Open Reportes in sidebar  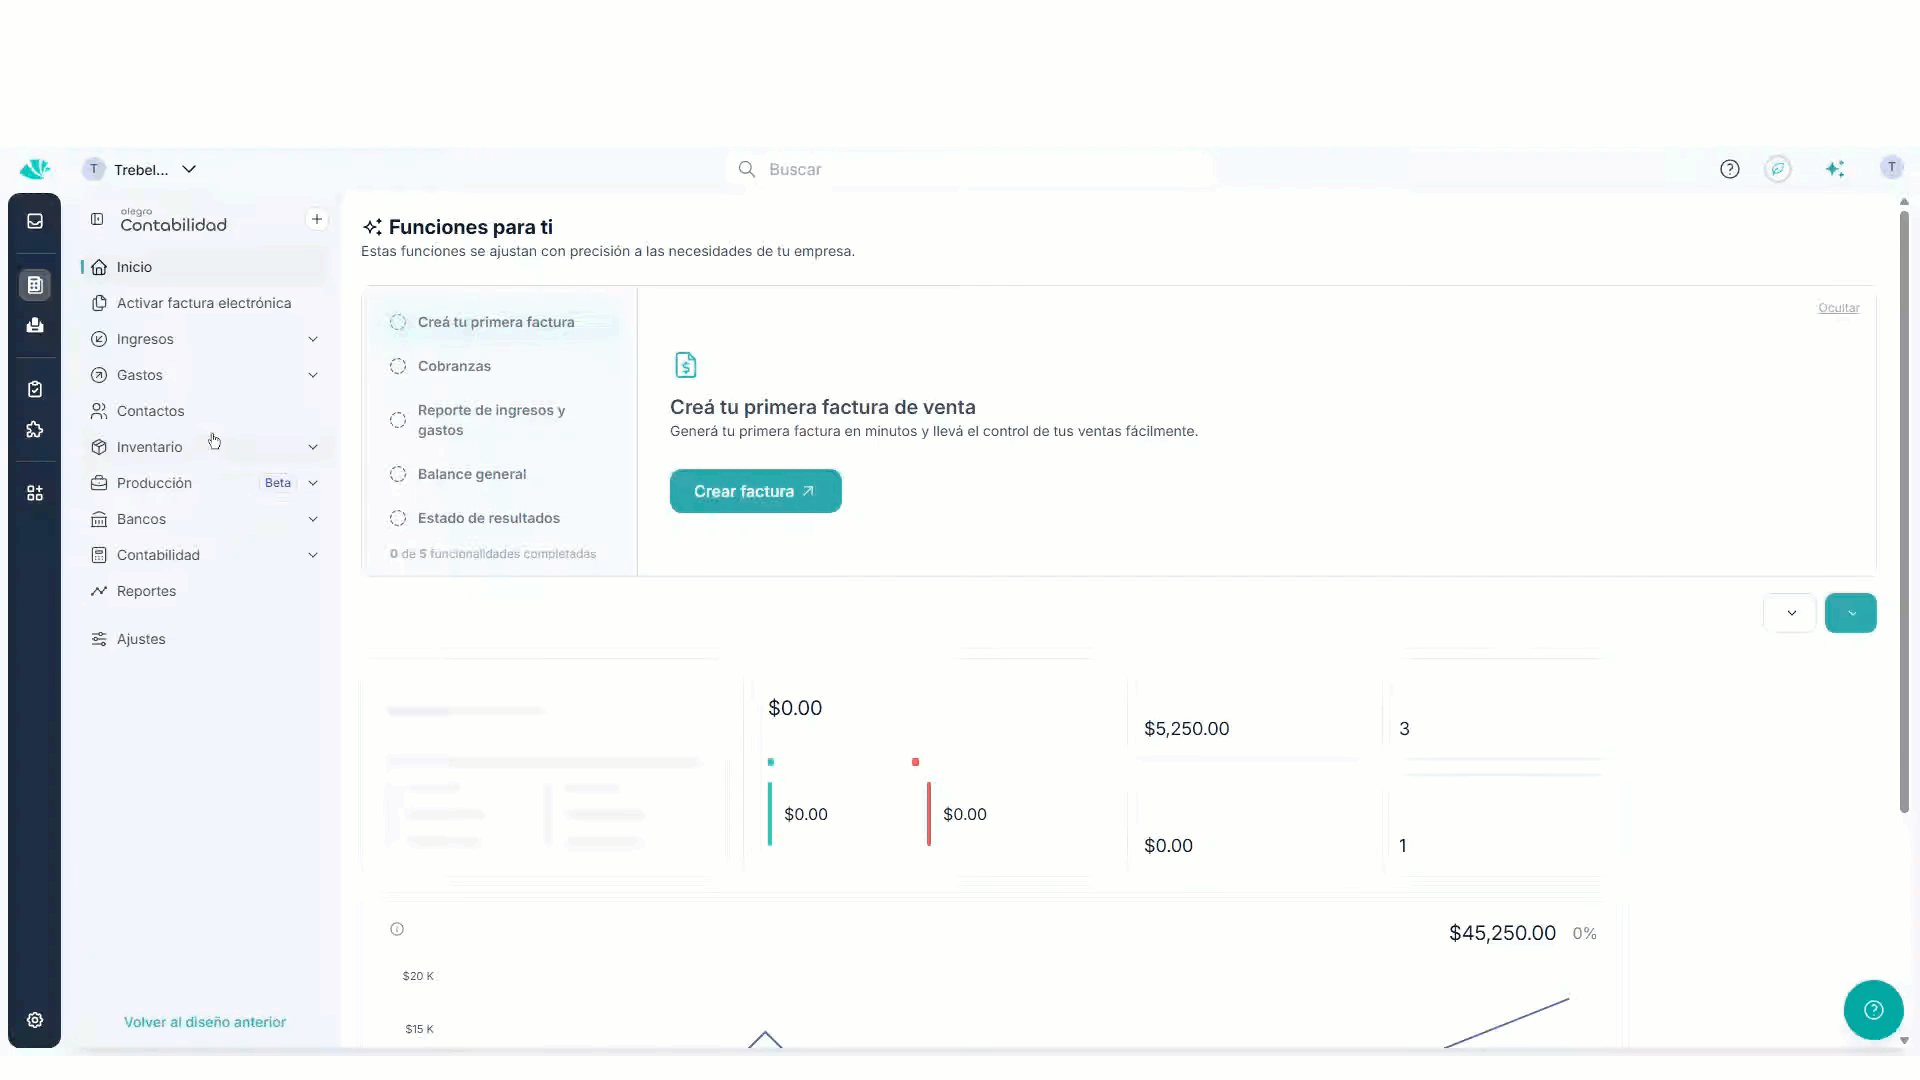pyautogui.click(x=205, y=591)
